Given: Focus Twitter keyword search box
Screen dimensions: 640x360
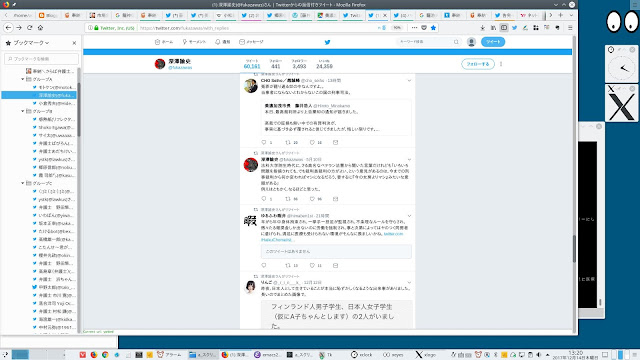Looking at the screenshot, I should [429, 42].
